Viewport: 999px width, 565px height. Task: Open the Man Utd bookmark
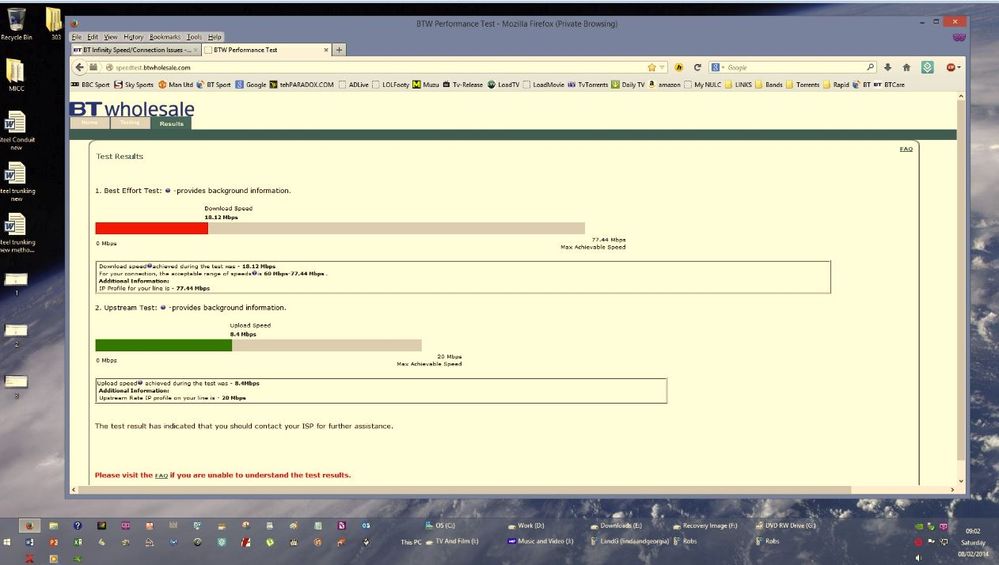[176, 84]
